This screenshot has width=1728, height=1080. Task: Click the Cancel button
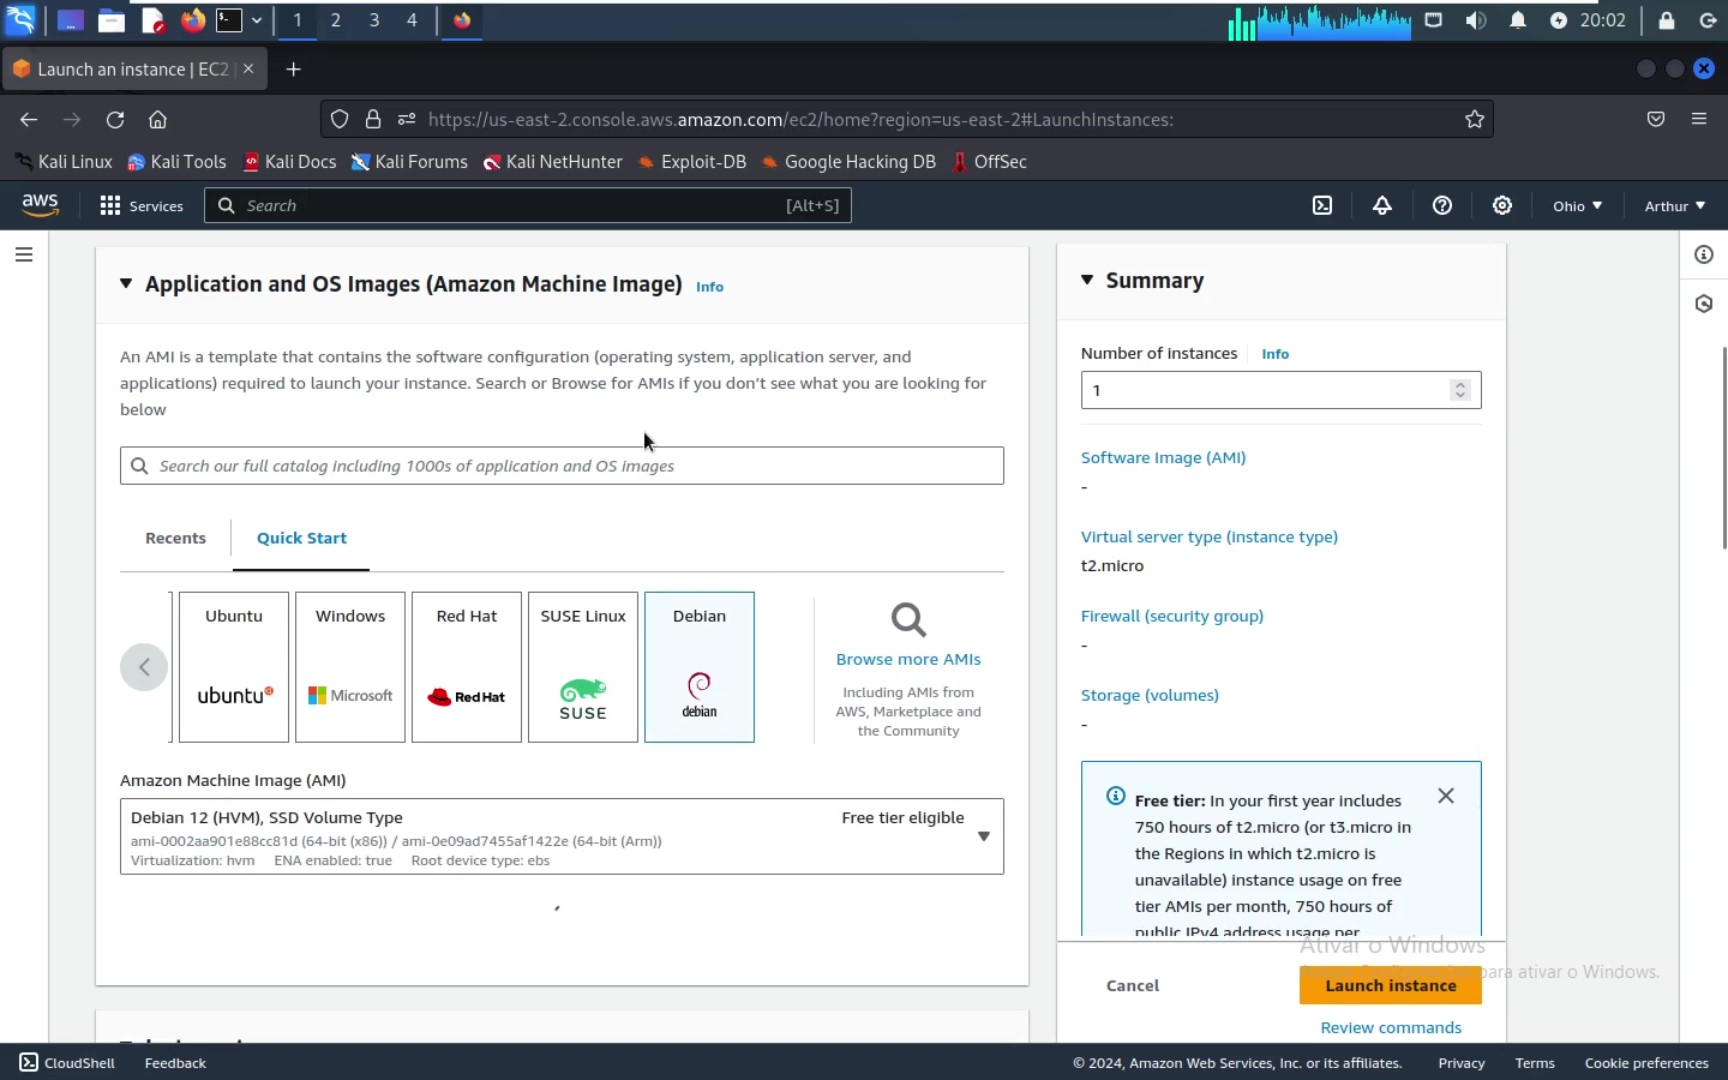click(x=1133, y=986)
